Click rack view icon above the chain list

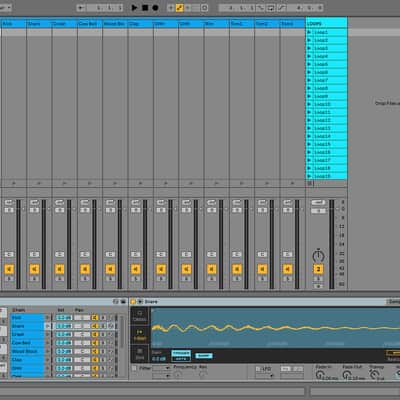coord(116,302)
